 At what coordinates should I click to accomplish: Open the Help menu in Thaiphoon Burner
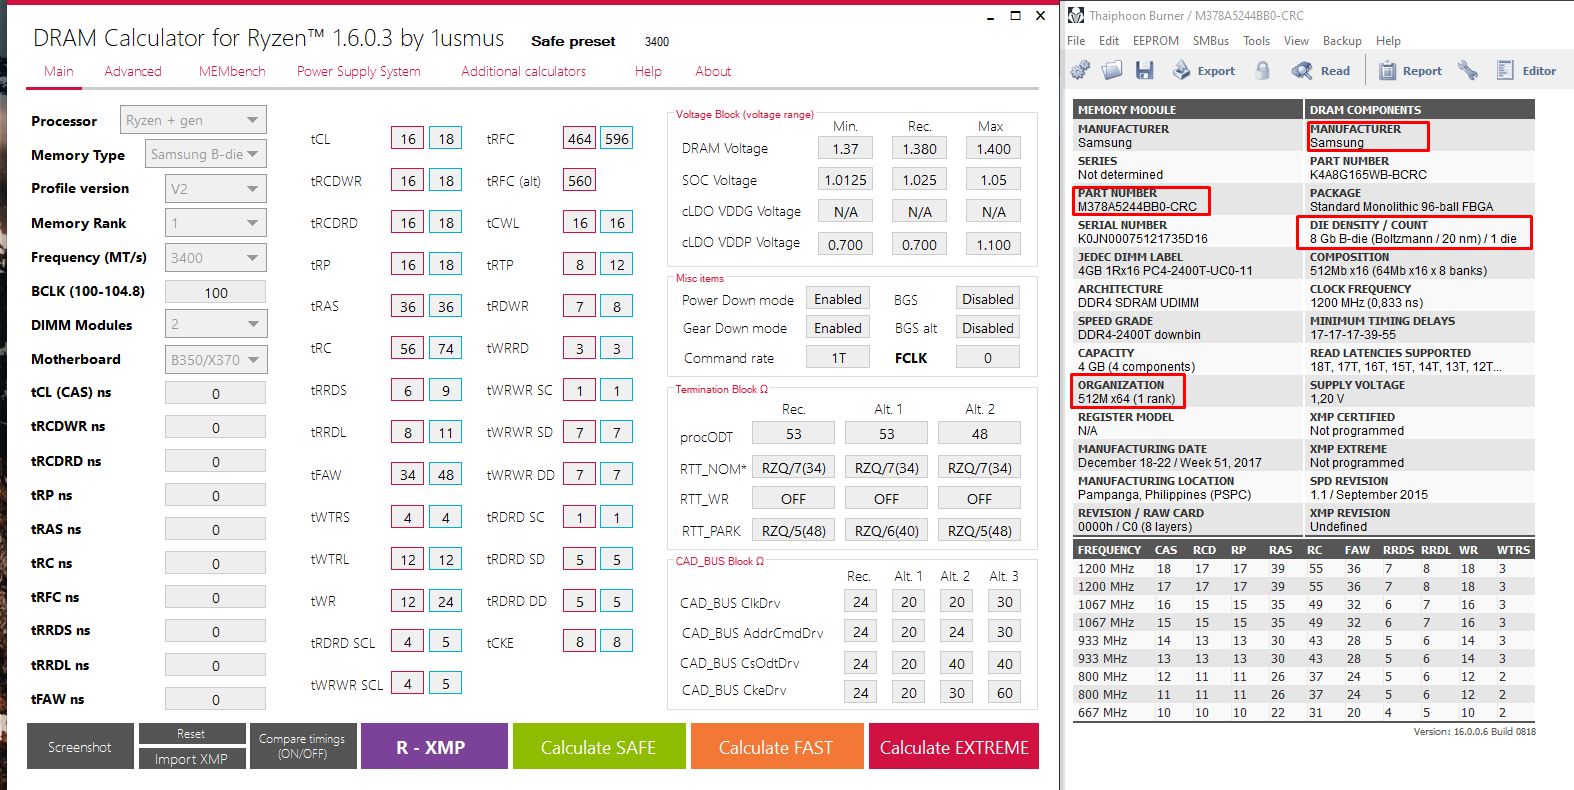click(x=1389, y=41)
